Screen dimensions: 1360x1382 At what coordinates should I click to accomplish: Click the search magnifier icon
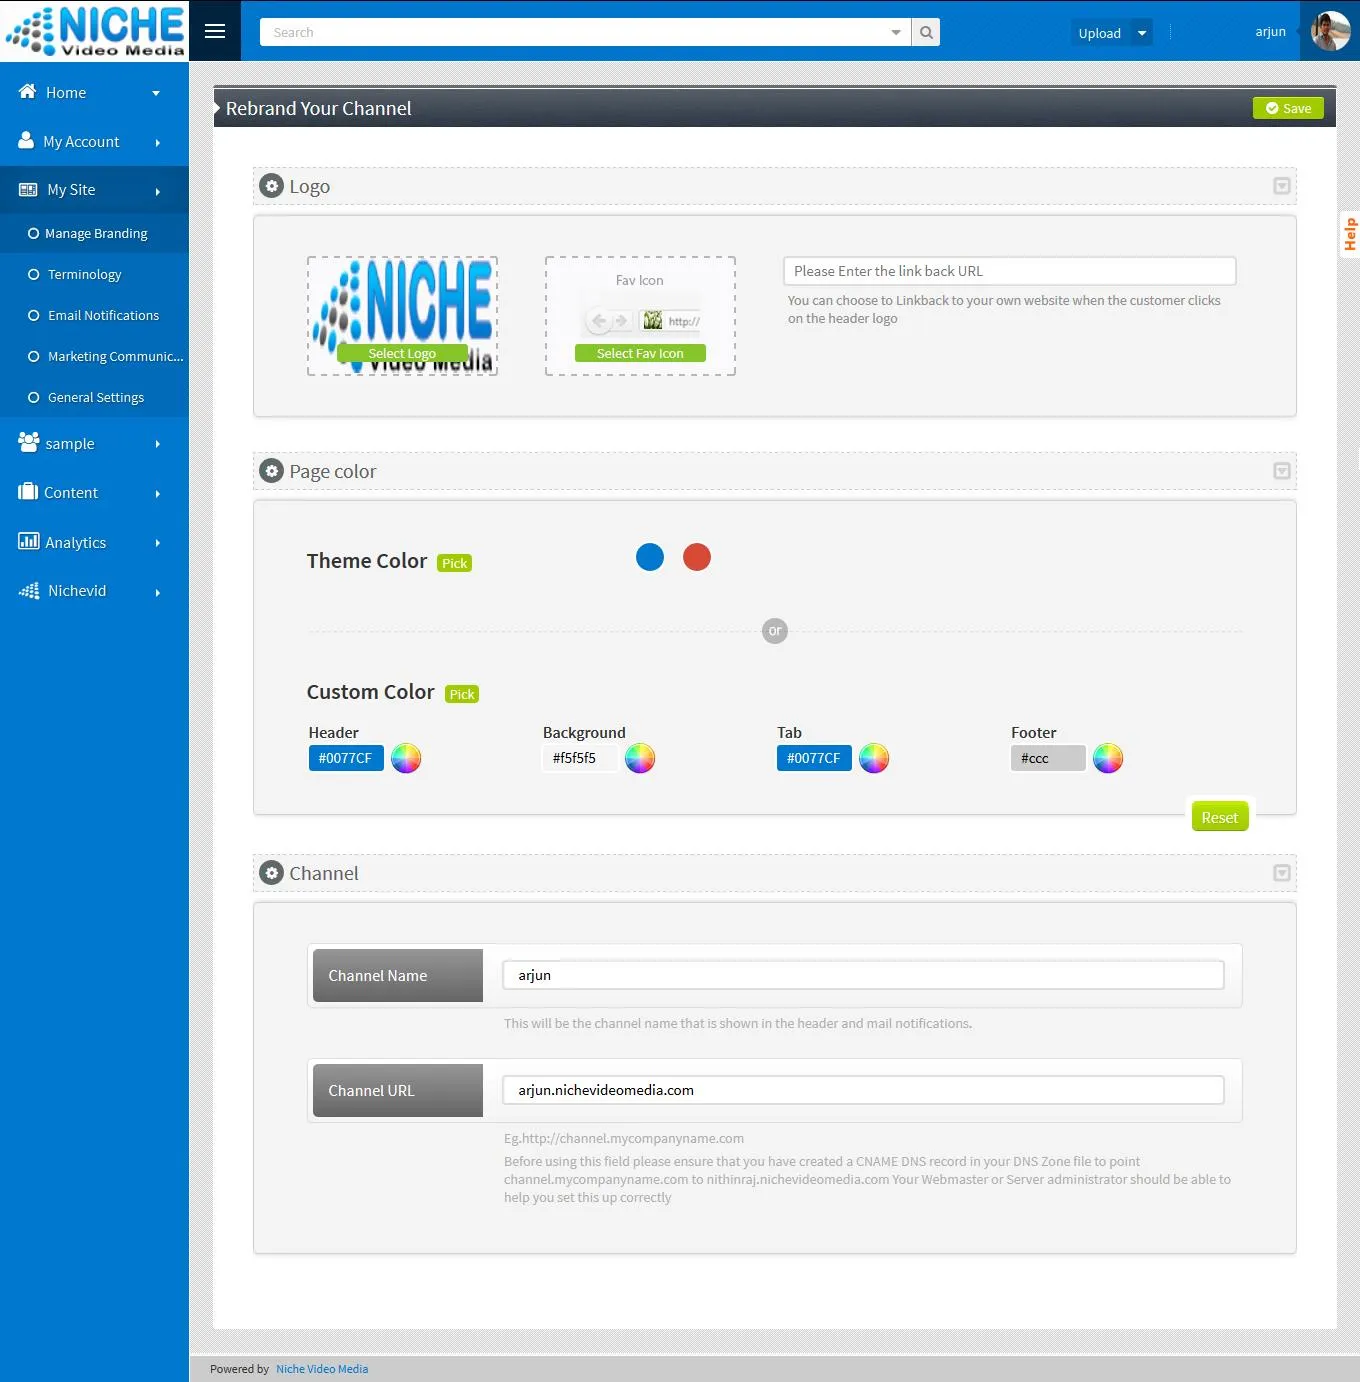coord(925,31)
